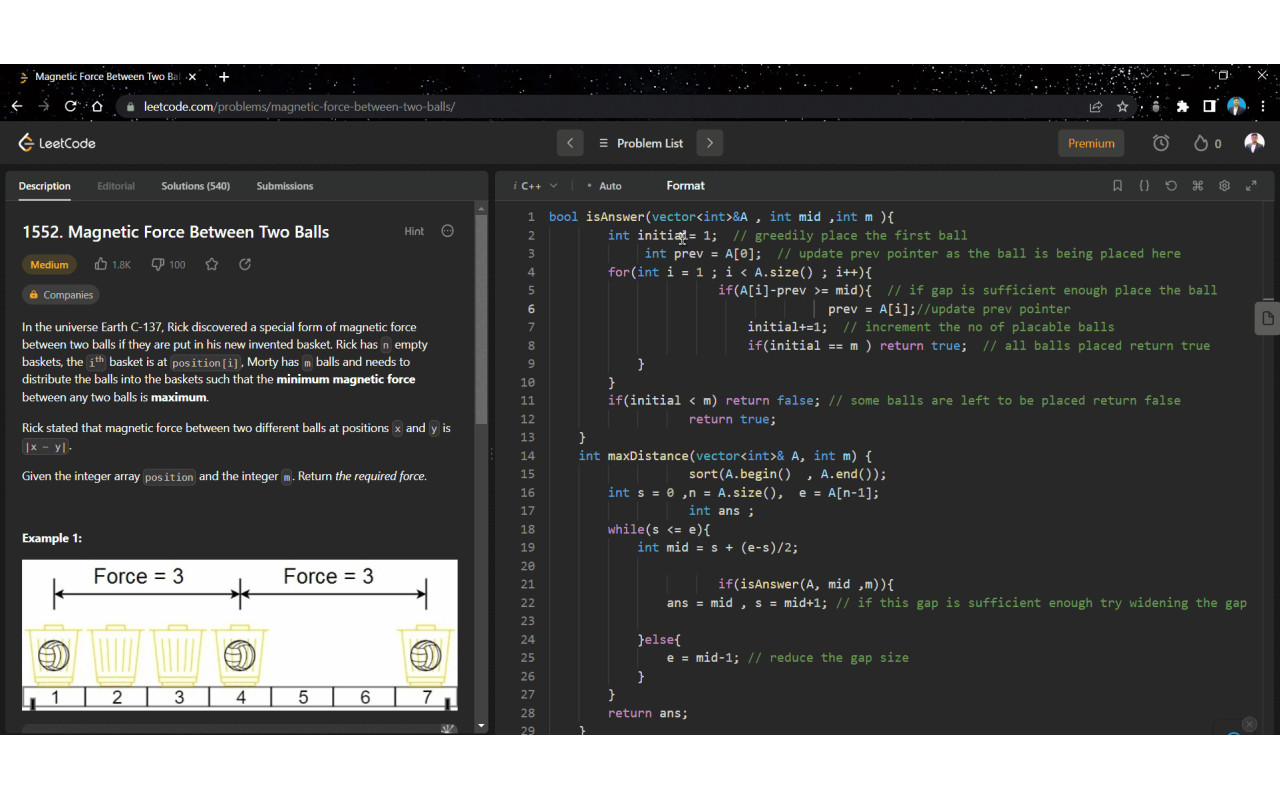Click the Example 1 force diagram image
The image size is (1280, 800).
(240, 635)
